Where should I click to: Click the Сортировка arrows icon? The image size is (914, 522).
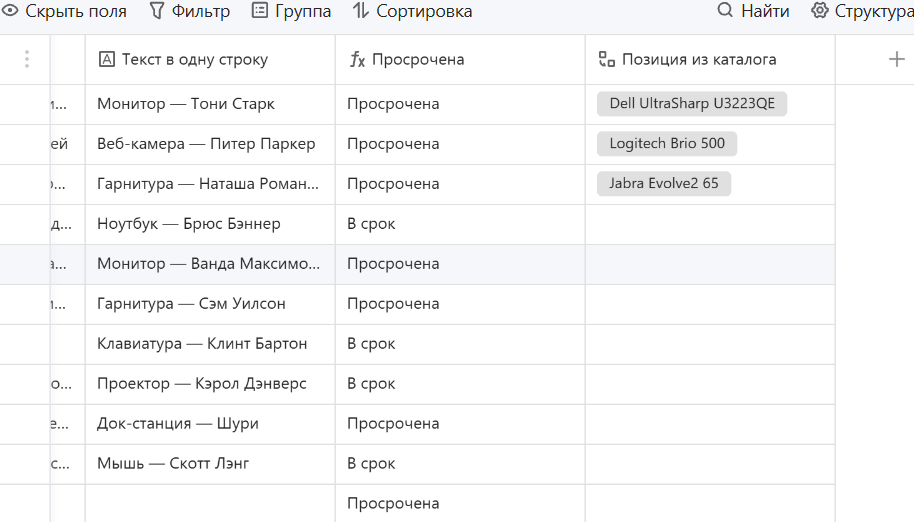pyautogui.click(x=361, y=10)
